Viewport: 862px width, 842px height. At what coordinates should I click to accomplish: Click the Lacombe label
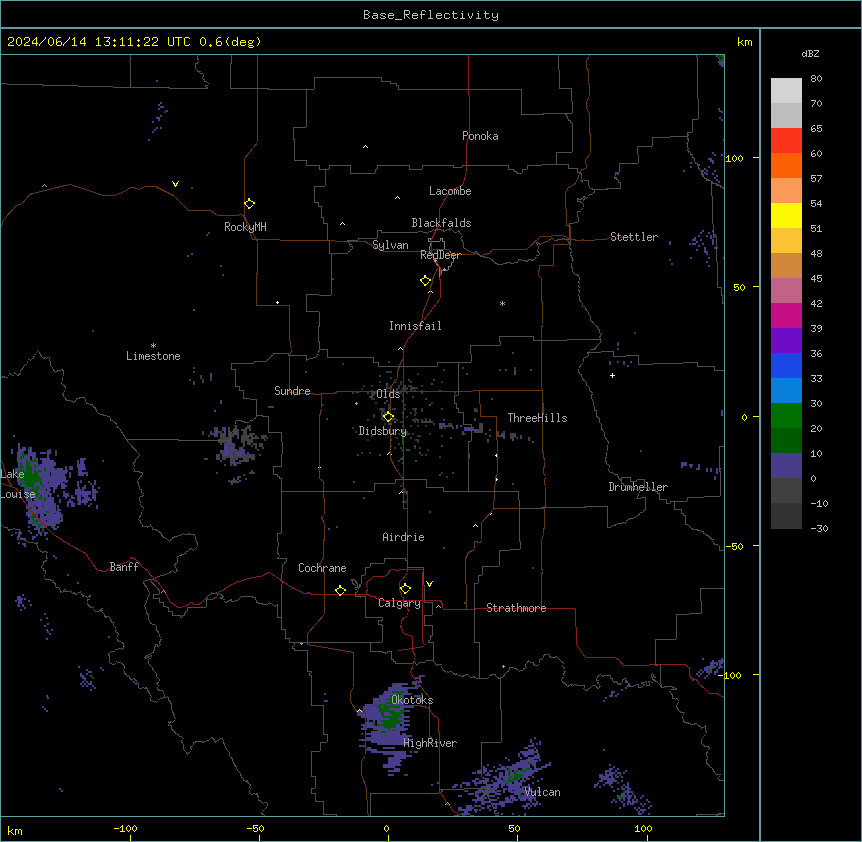(450, 191)
